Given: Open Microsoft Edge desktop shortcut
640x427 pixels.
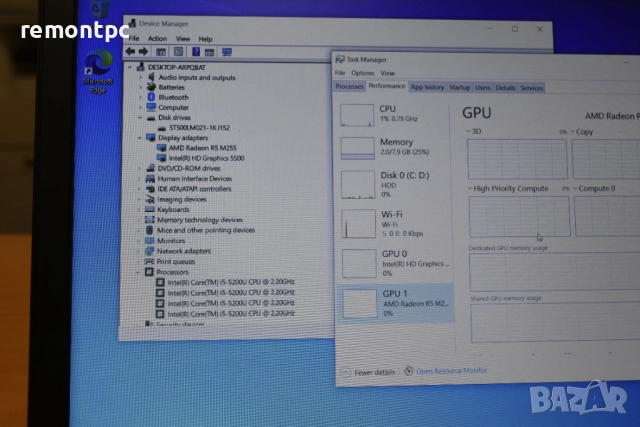Looking at the screenshot, I should 98,72.
